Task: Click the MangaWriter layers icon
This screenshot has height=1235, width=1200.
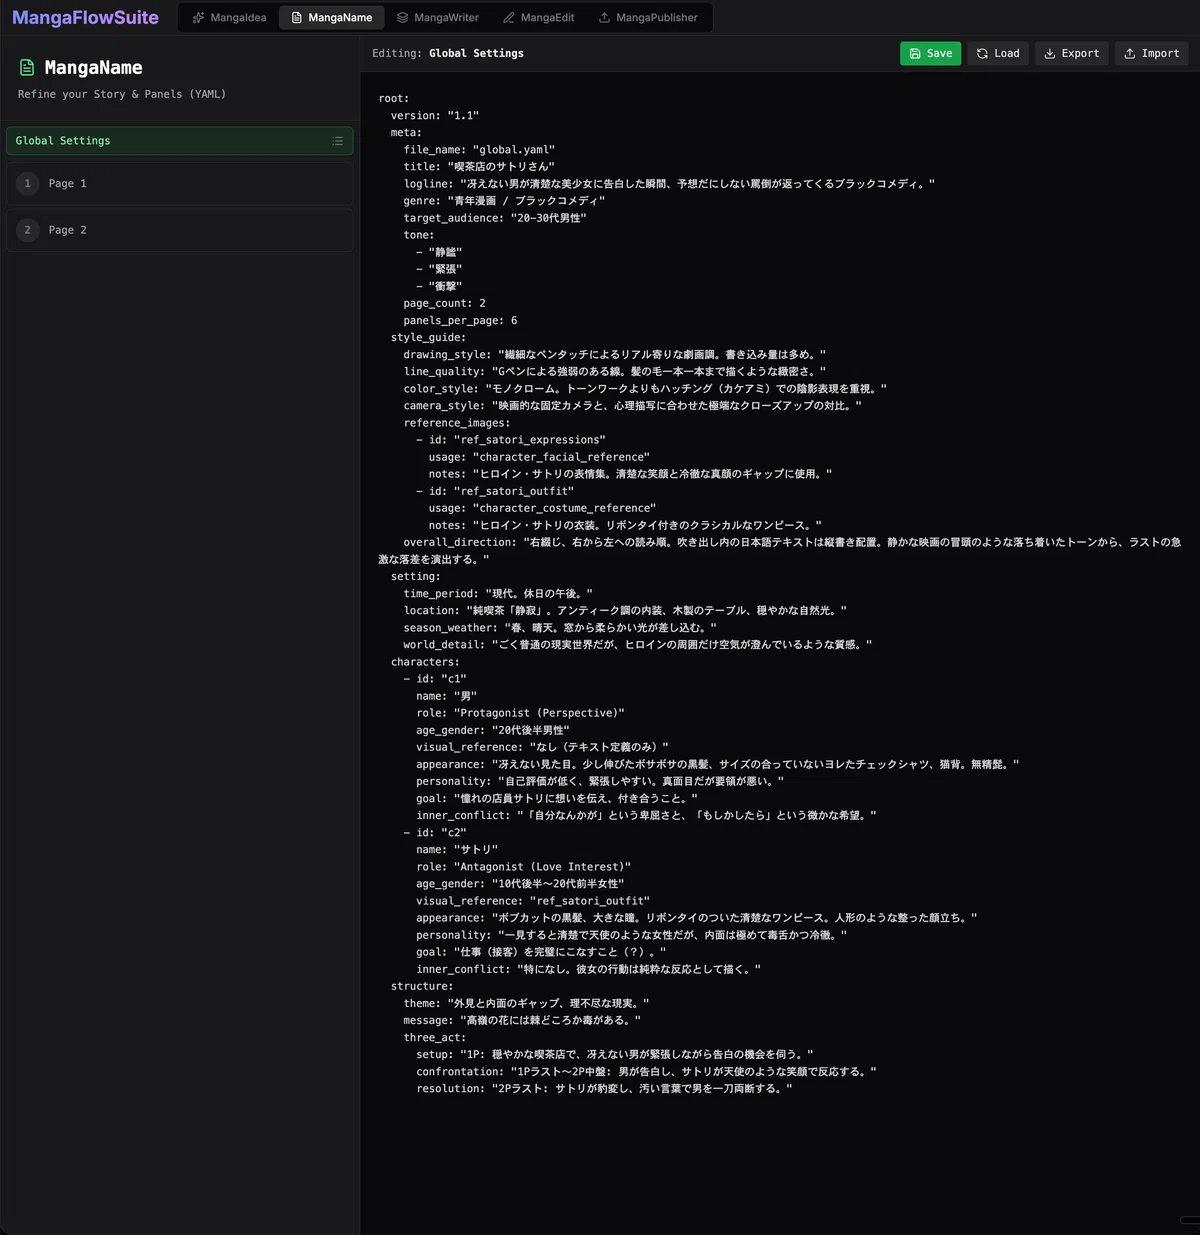Action: [x=402, y=18]
